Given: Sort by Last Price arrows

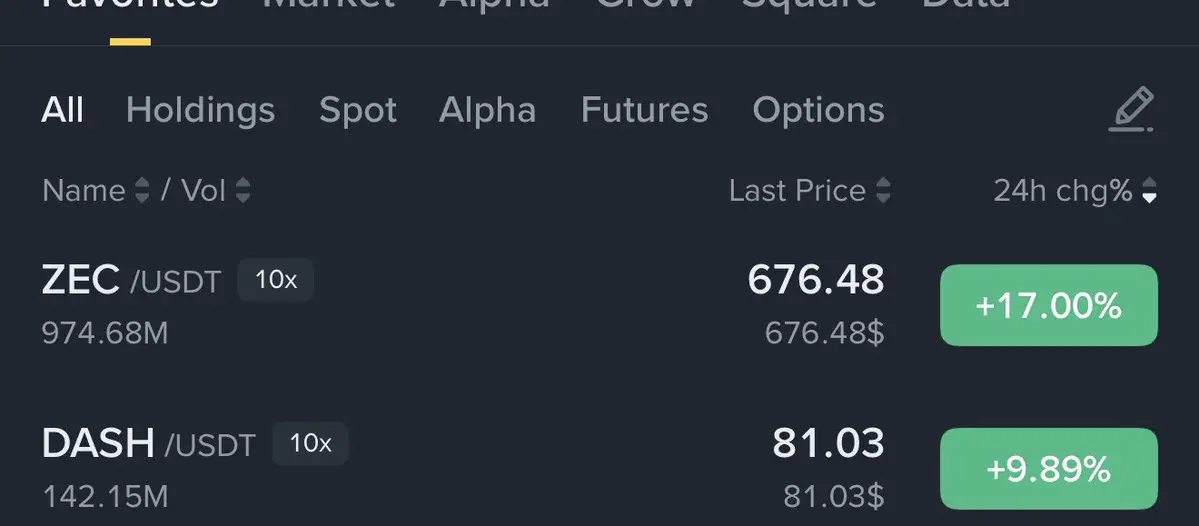Looking at the screenshot, I should [882, 190].
